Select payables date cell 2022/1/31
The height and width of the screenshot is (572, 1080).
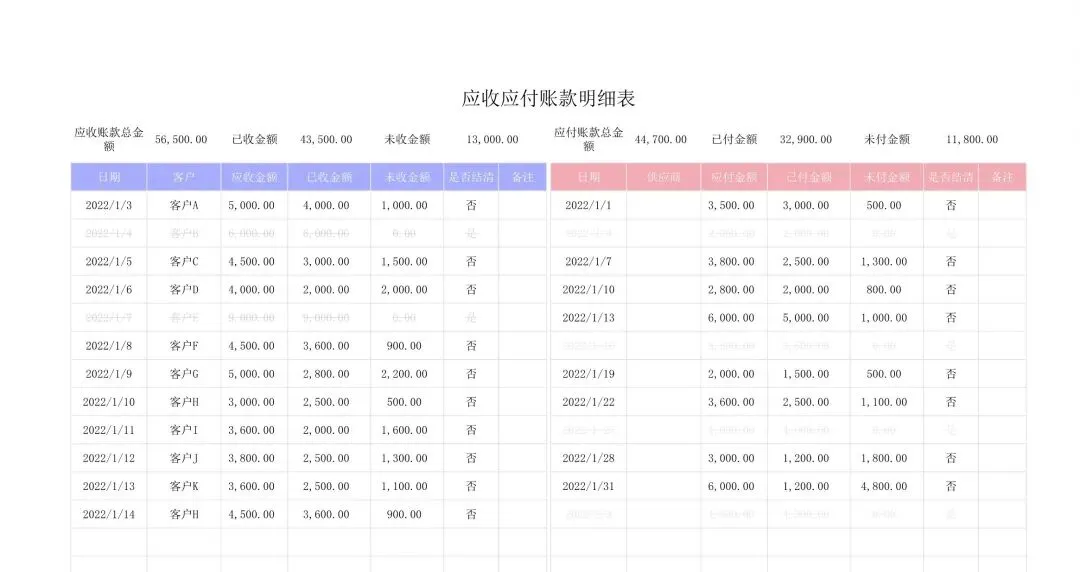tap(588, 487)
